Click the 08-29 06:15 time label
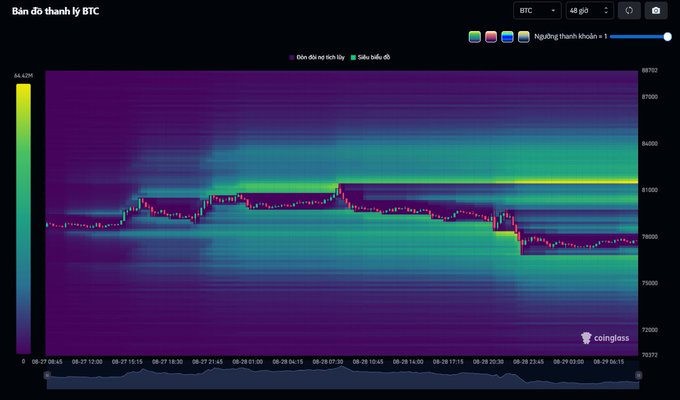Image resolution: width=680 pixels, height=400 pixels. 608,361
